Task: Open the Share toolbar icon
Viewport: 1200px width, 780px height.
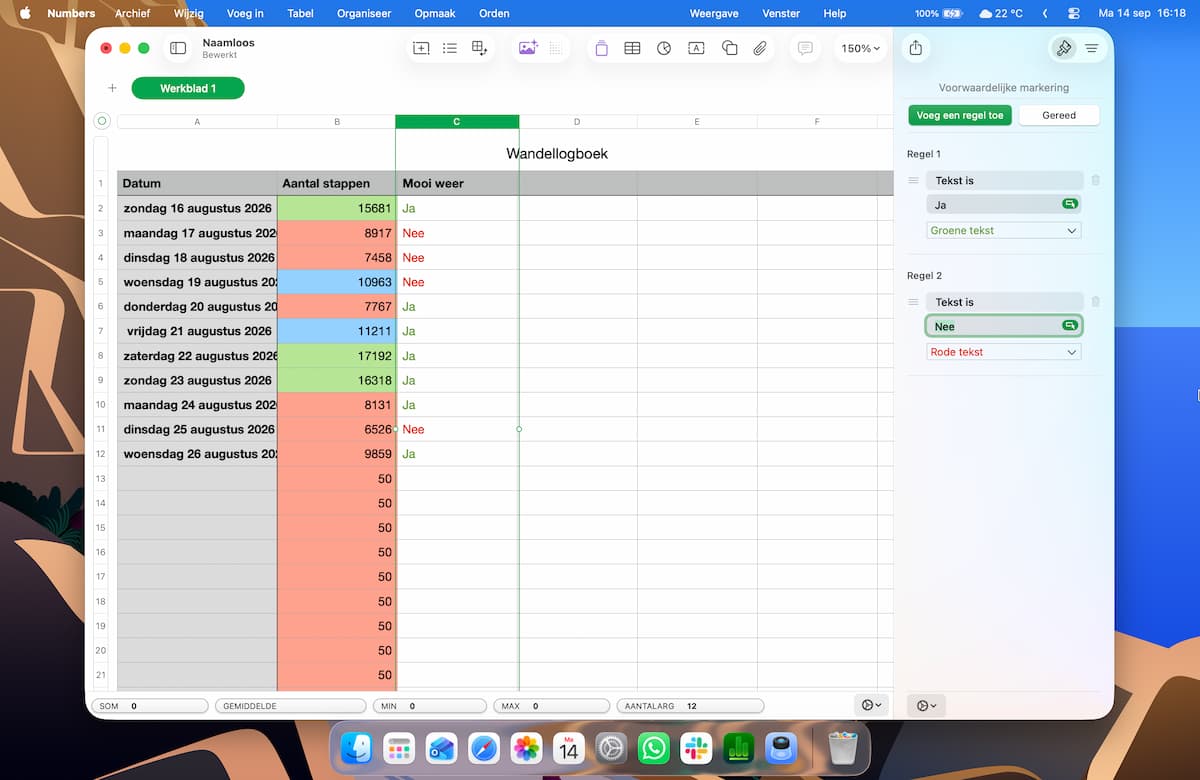Action: pyautogui.click(x=915, y=48)
